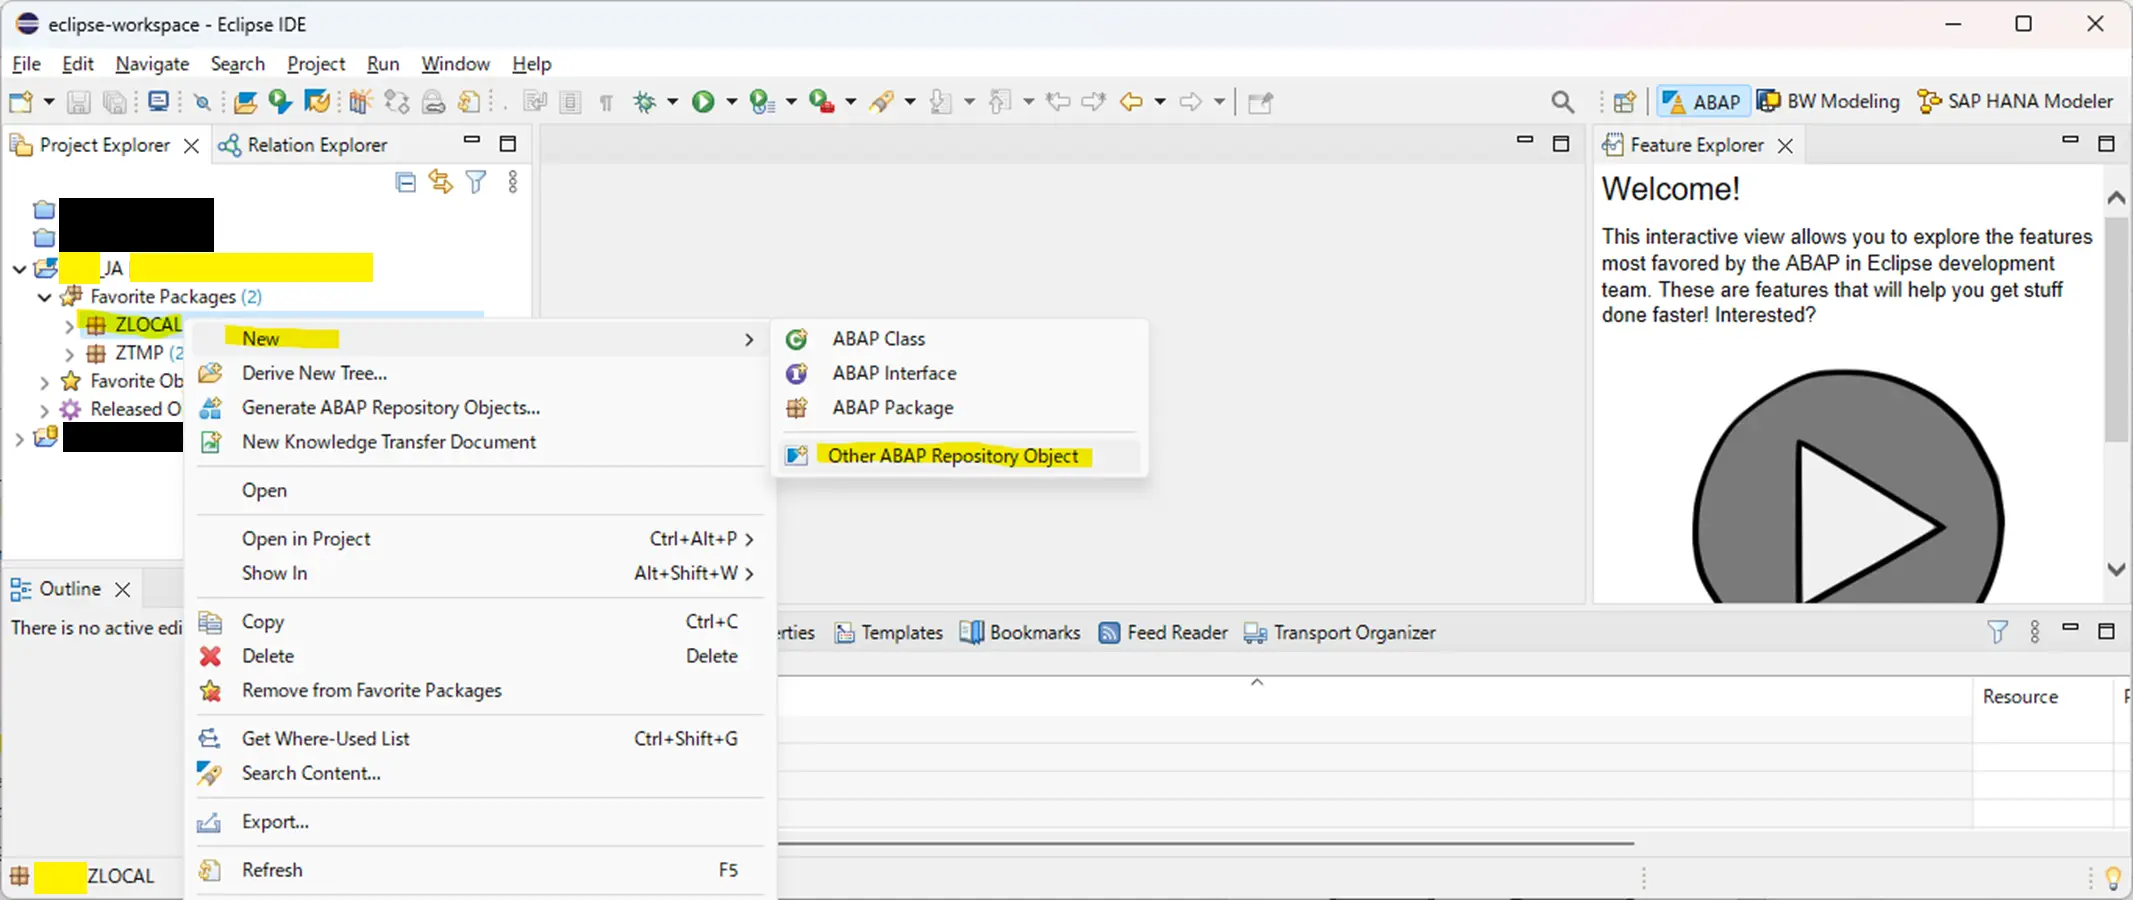Toggle Show Whitespace Characters pilcrow icon
This screenshot has height=900, width=2133.
(x=606, y=102)
